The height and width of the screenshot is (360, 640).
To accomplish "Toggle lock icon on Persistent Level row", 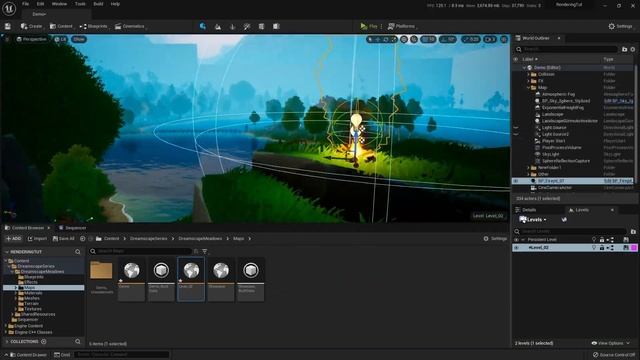I will [x=602, y=240].
